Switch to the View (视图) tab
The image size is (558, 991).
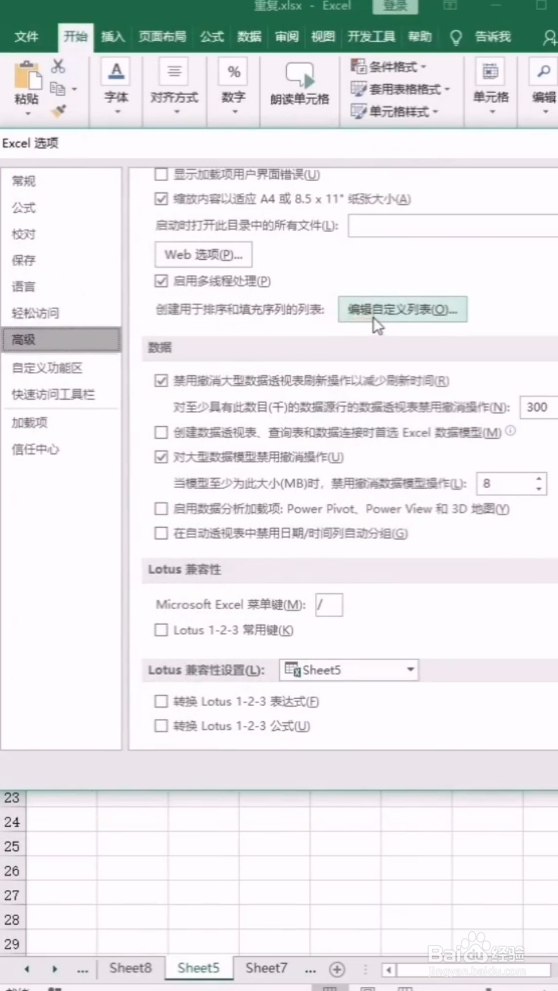coord(323,37)
